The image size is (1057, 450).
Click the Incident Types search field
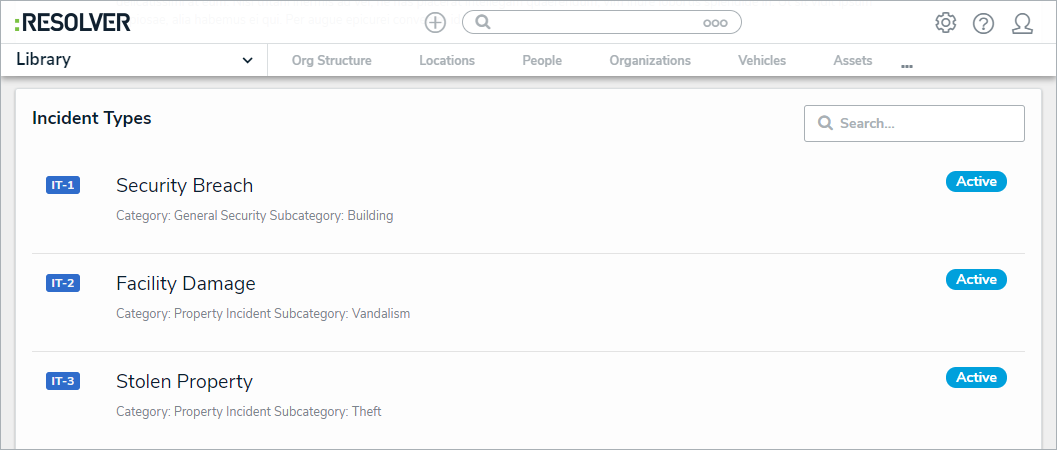click(x=925, y=123)
